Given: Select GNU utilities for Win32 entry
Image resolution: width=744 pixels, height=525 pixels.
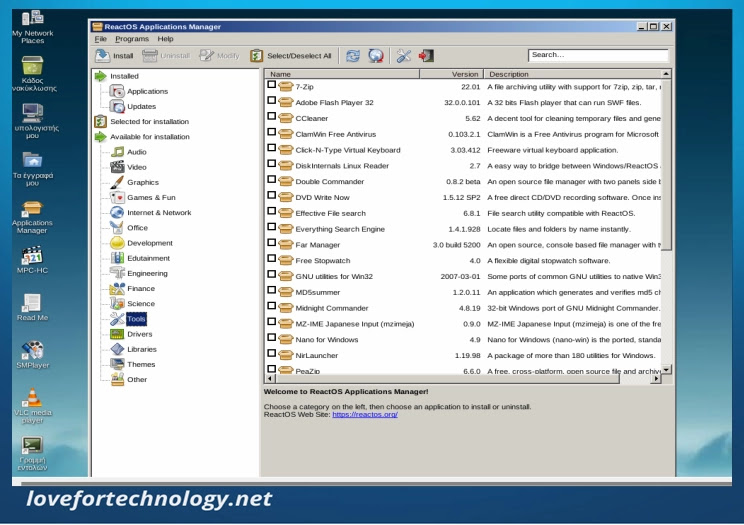Looking at the screenshot, I should coord(334,276).
